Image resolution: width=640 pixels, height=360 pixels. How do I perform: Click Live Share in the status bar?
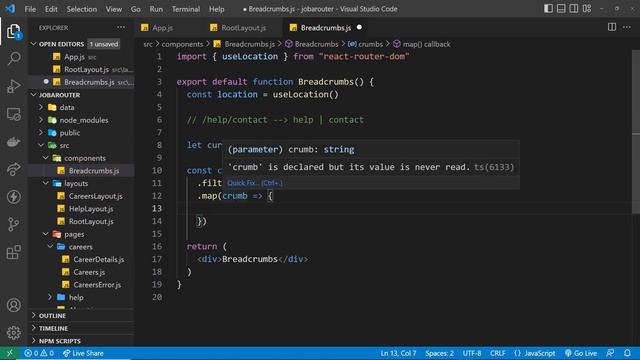(83, 353)
